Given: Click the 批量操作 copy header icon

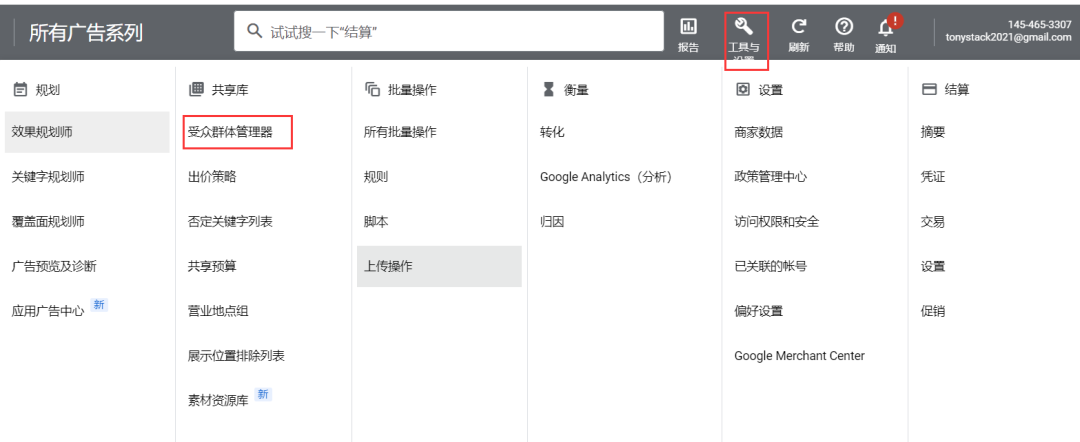Looking at the screenshot, I should [373, 89].
